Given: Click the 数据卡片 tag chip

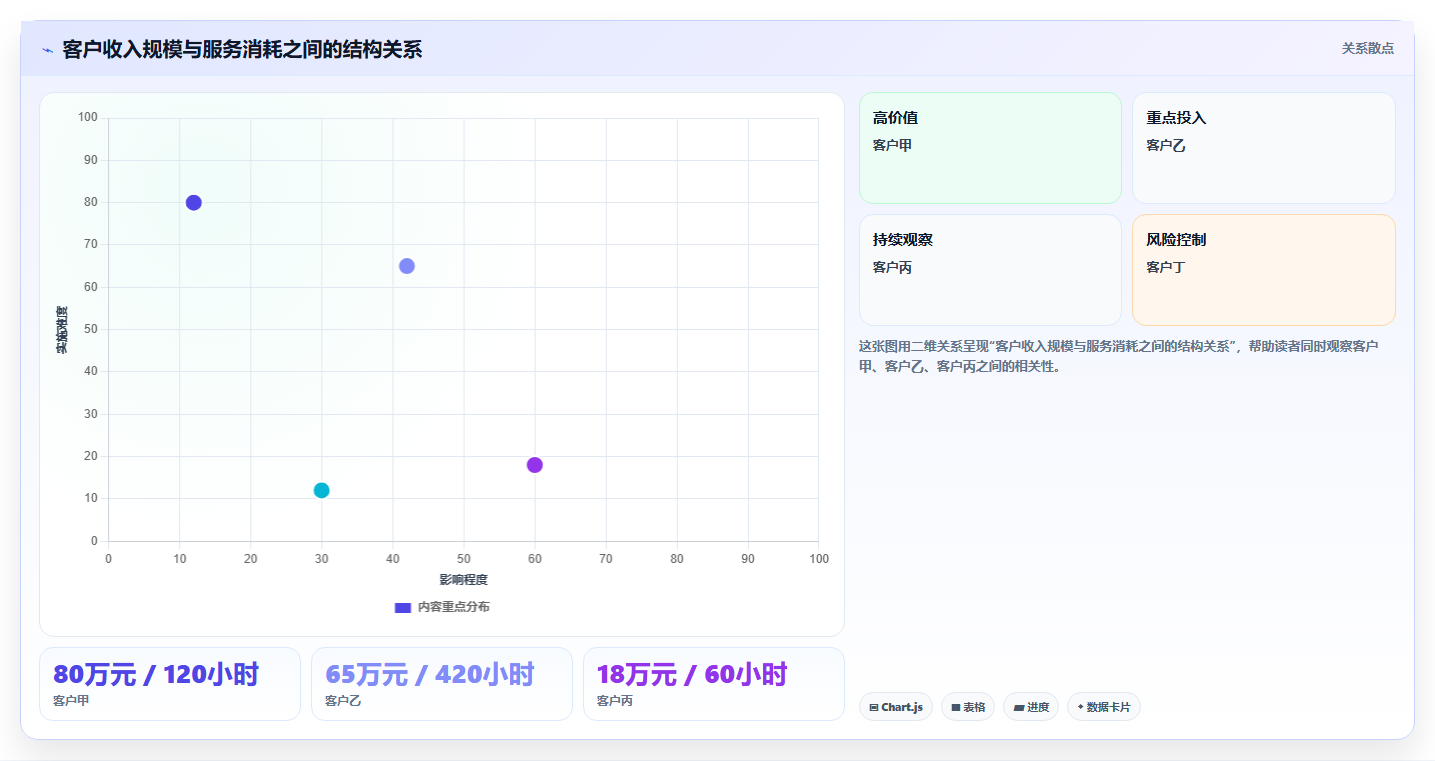Looking at the screenshot, I should click(1104, 707).
